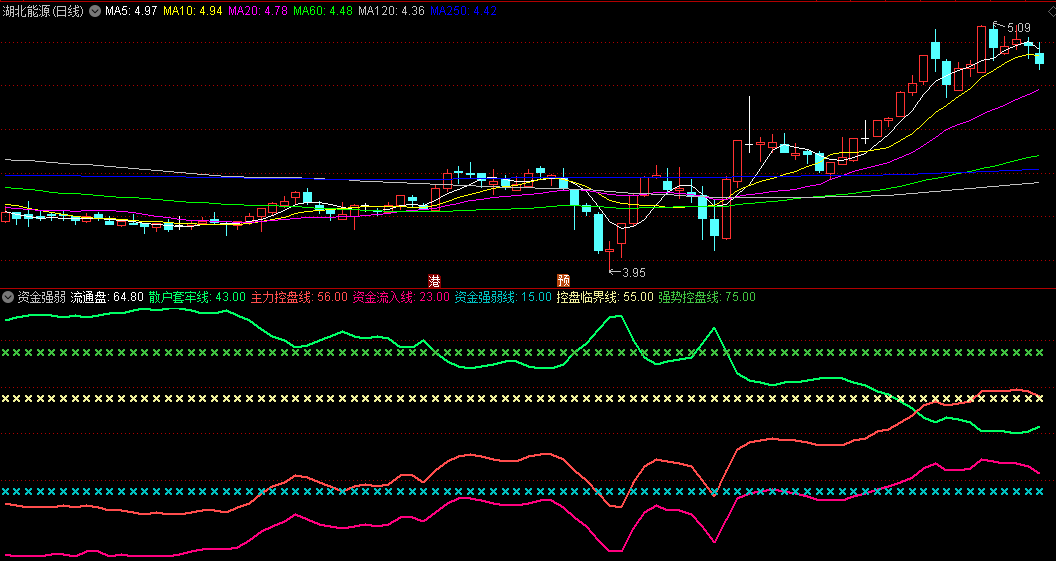Click the MA10: 4.94 yellow legend

pos(193,11)
